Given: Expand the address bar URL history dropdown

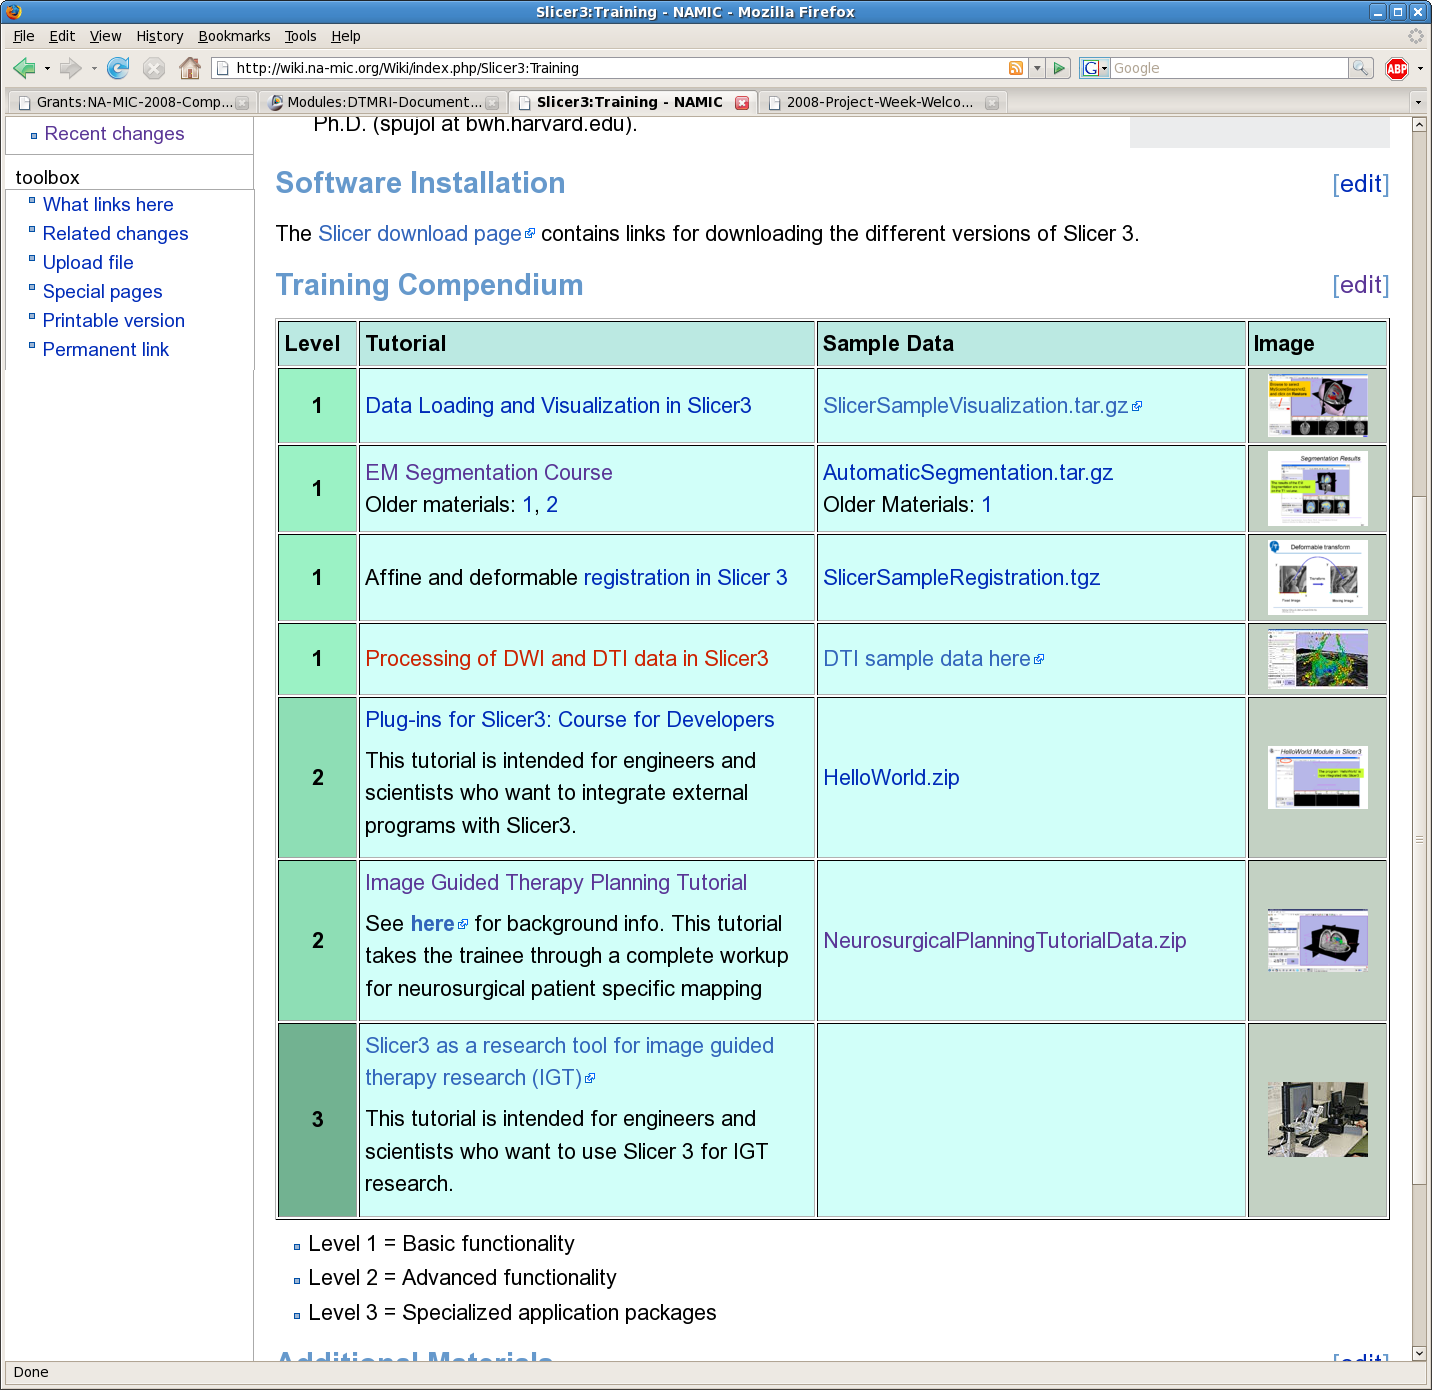Looking at the screenshot, I should (x=1037, y=68).
